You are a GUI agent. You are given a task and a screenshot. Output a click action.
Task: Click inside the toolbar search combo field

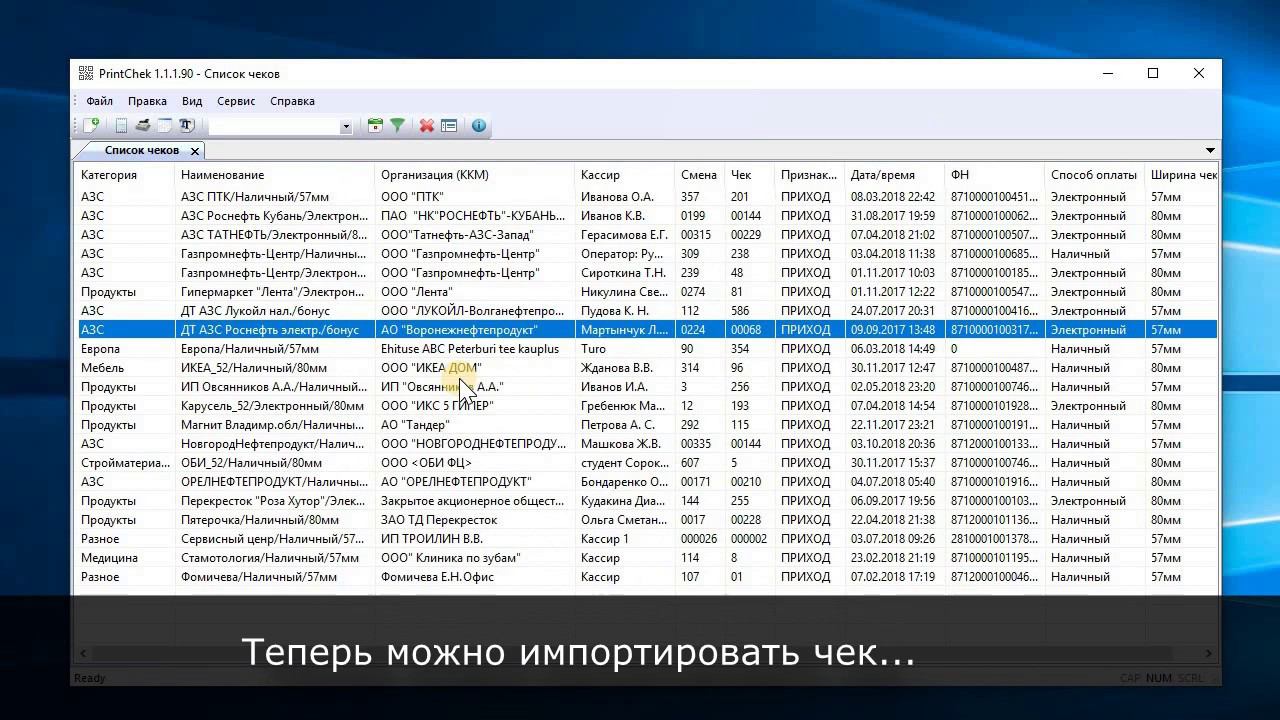coord(273,126)
